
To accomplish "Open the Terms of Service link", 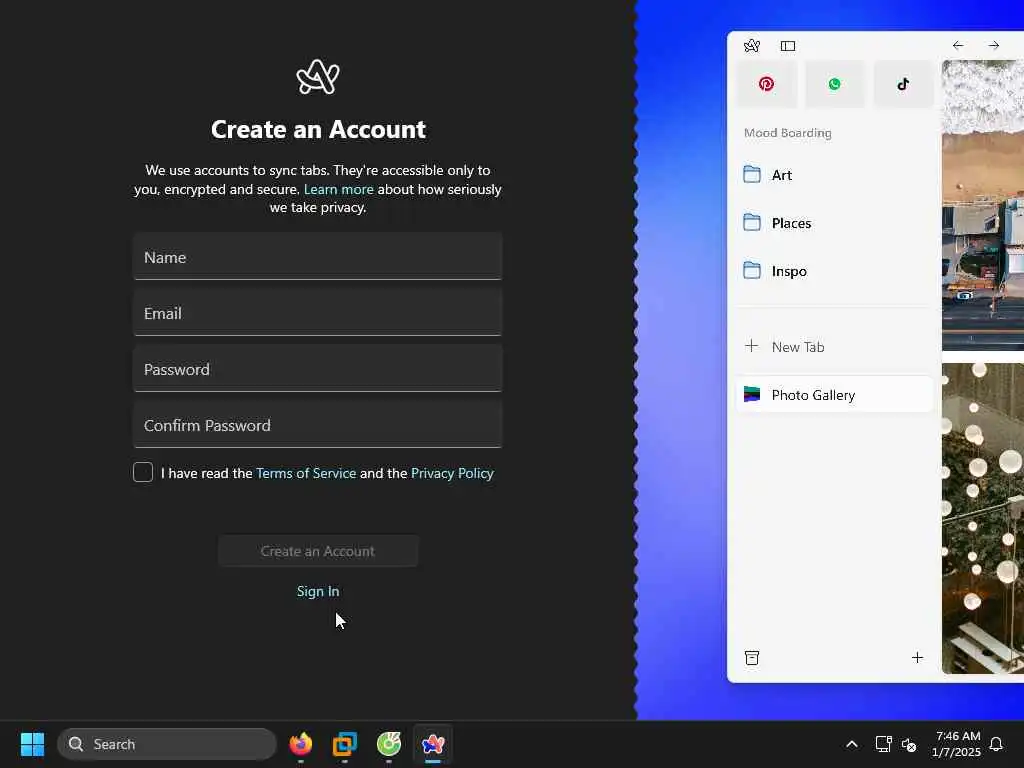I will (x=306, y=473).
